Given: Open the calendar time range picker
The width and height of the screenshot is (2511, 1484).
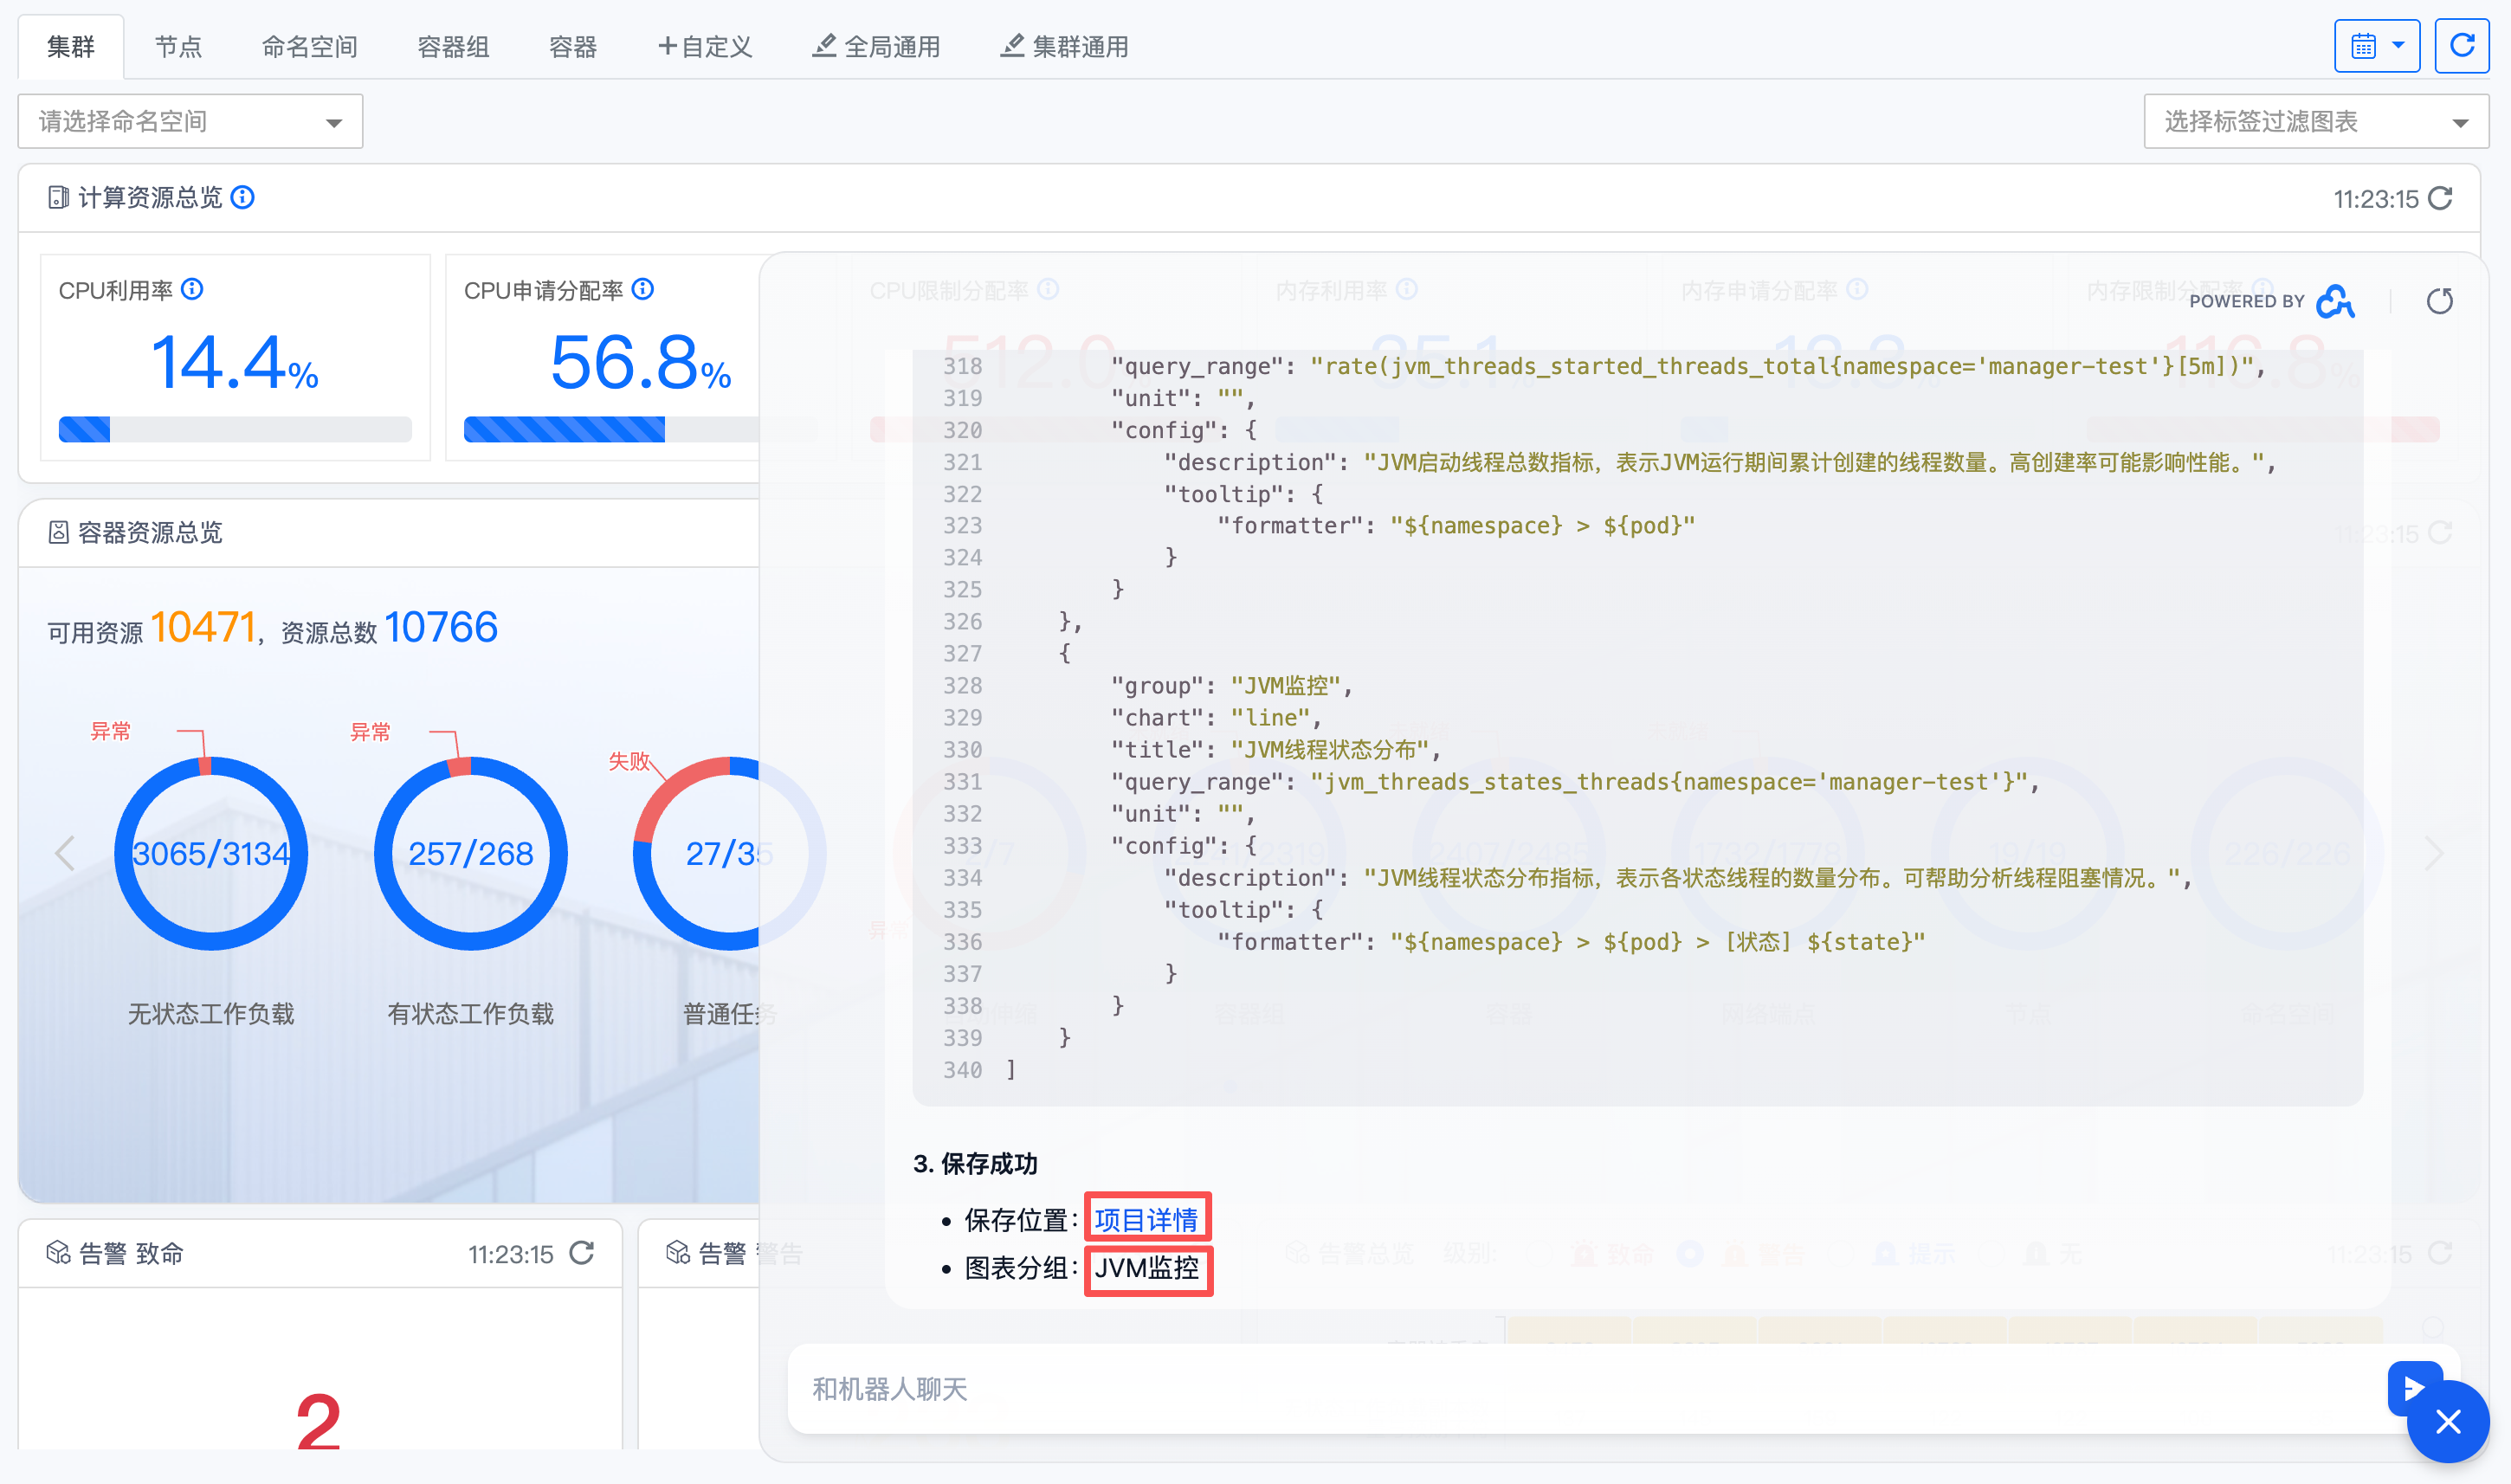Looking at the screenshot, I should click(x=2376, y=46).
